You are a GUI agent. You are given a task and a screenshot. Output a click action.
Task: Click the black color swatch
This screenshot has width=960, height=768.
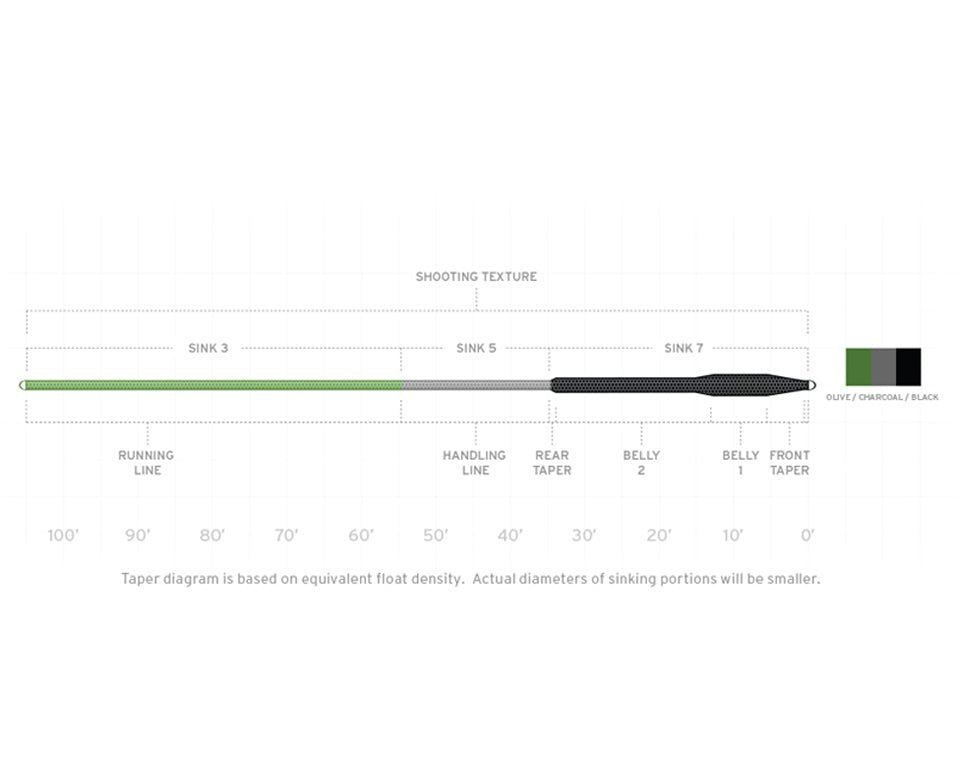pos(908,367)
